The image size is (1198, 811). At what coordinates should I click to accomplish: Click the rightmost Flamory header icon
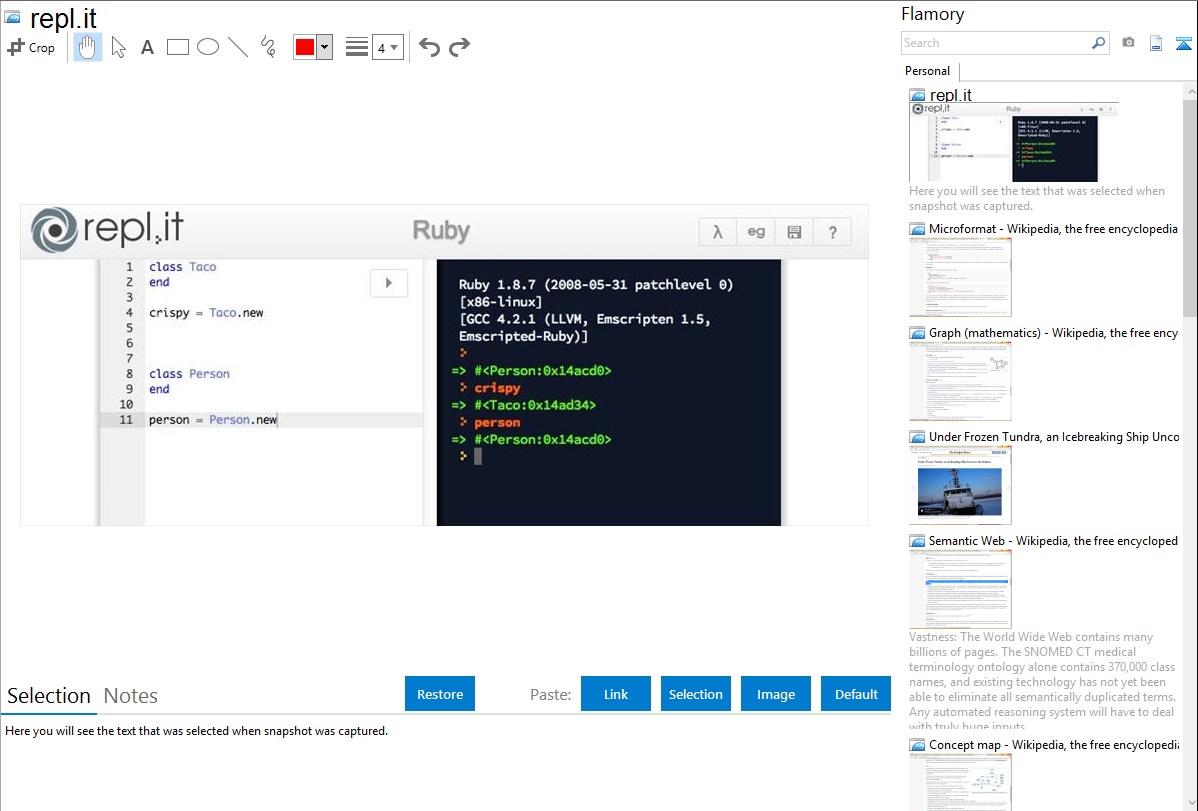click(1183, 43)
